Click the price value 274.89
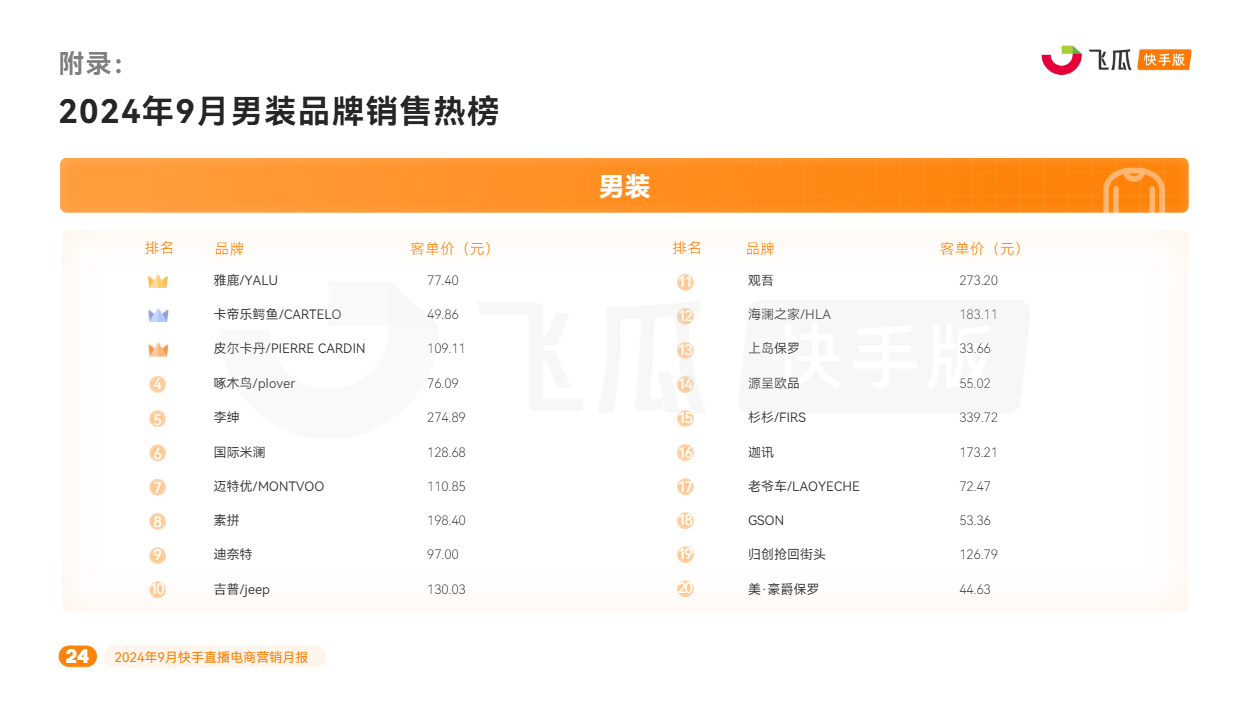 [x=446, y=418]
